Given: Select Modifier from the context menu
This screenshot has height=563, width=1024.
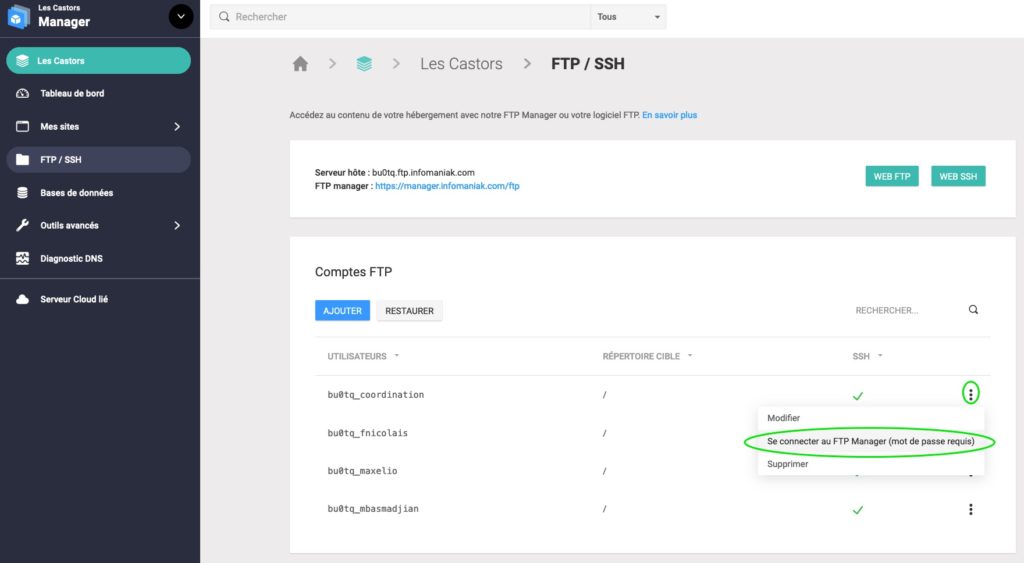Looking at the screenshot, I should (783, 418).
